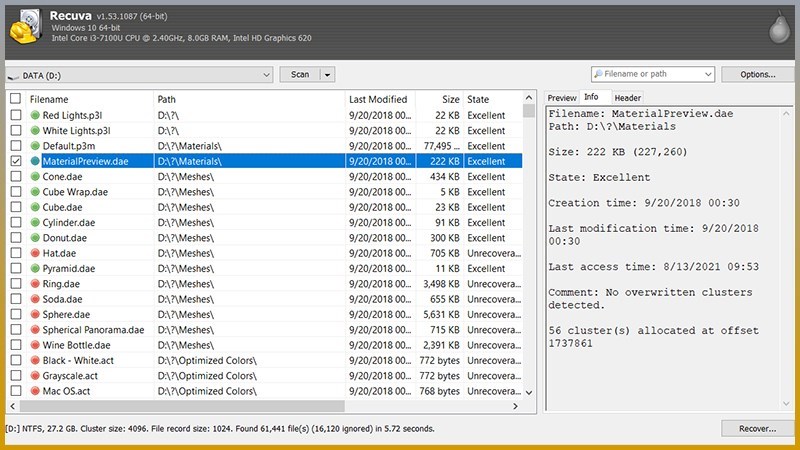The height and width of the screenshot is (450, 800).
Task: Click the green status dot for White Lights.p3l
Action: pos(35,131)
